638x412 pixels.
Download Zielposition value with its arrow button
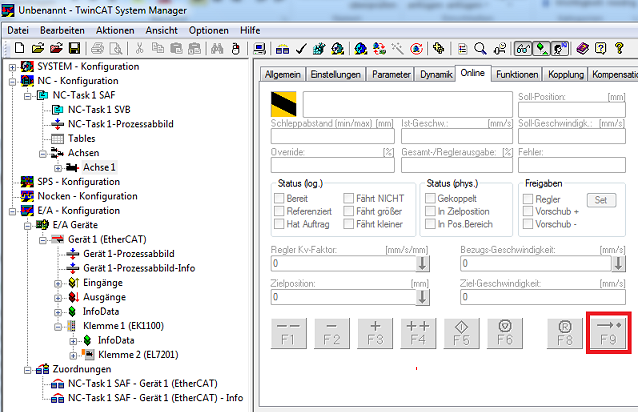(x=422, y=297)
